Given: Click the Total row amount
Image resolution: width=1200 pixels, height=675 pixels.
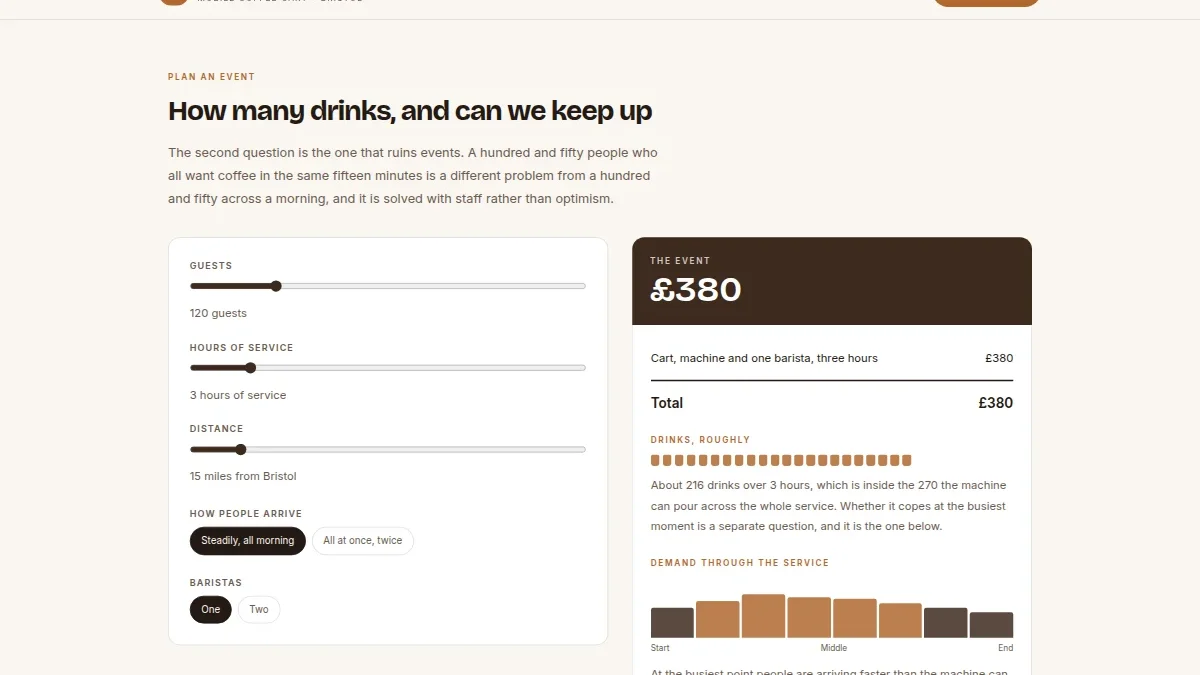Looking at the screenshot, I should coord(995,403).
